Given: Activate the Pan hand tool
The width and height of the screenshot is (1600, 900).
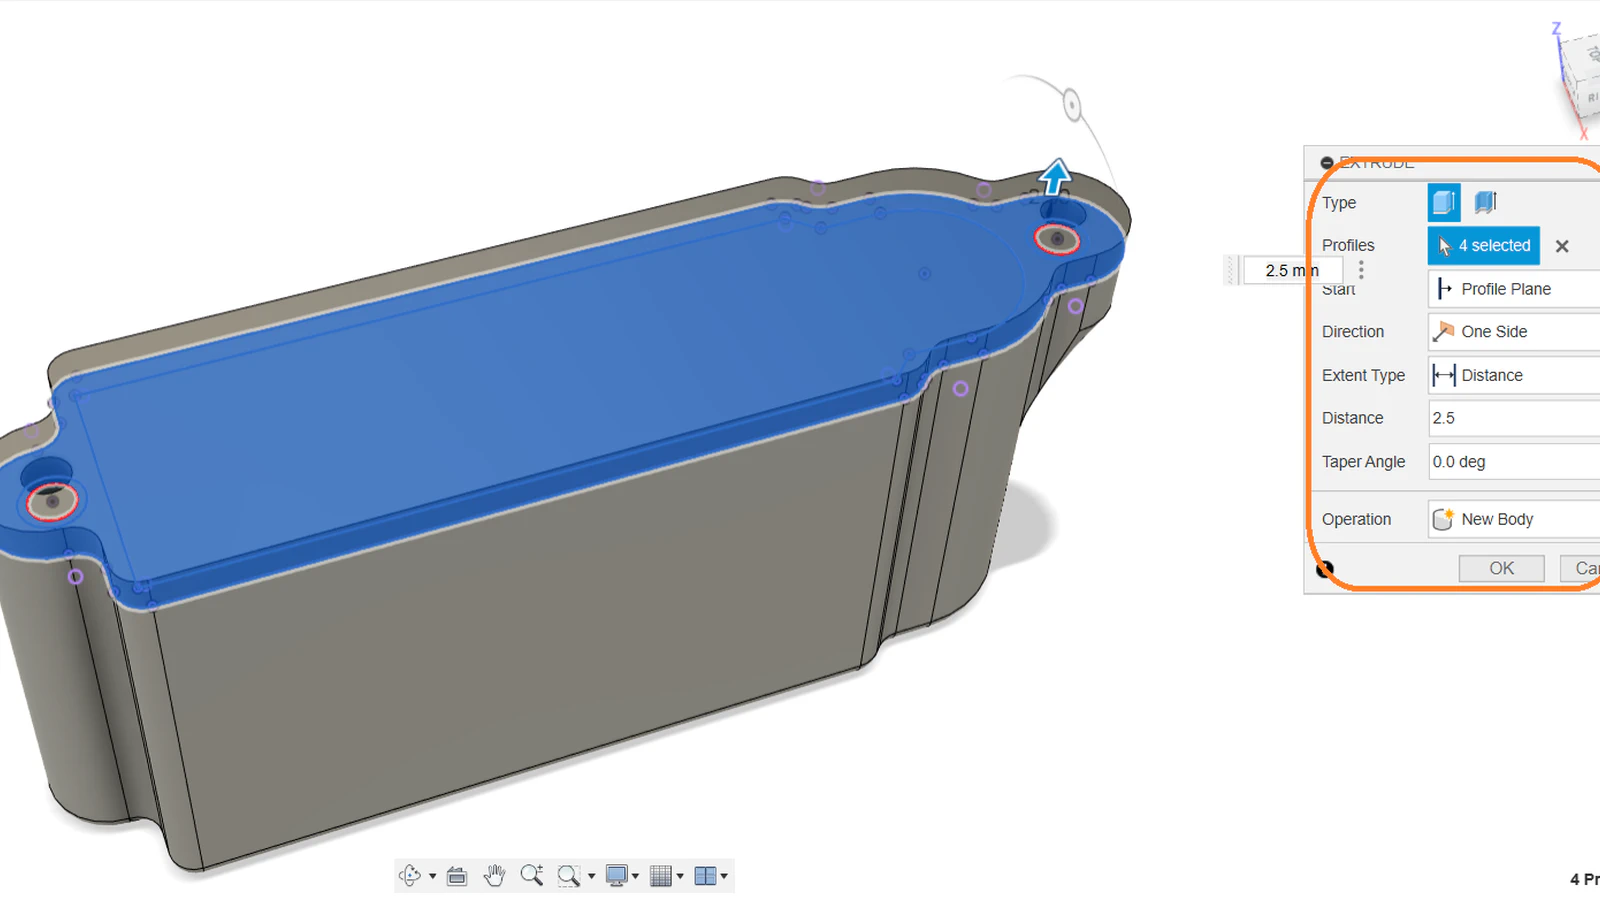Looking at the screenshot, I should point(494,876).
